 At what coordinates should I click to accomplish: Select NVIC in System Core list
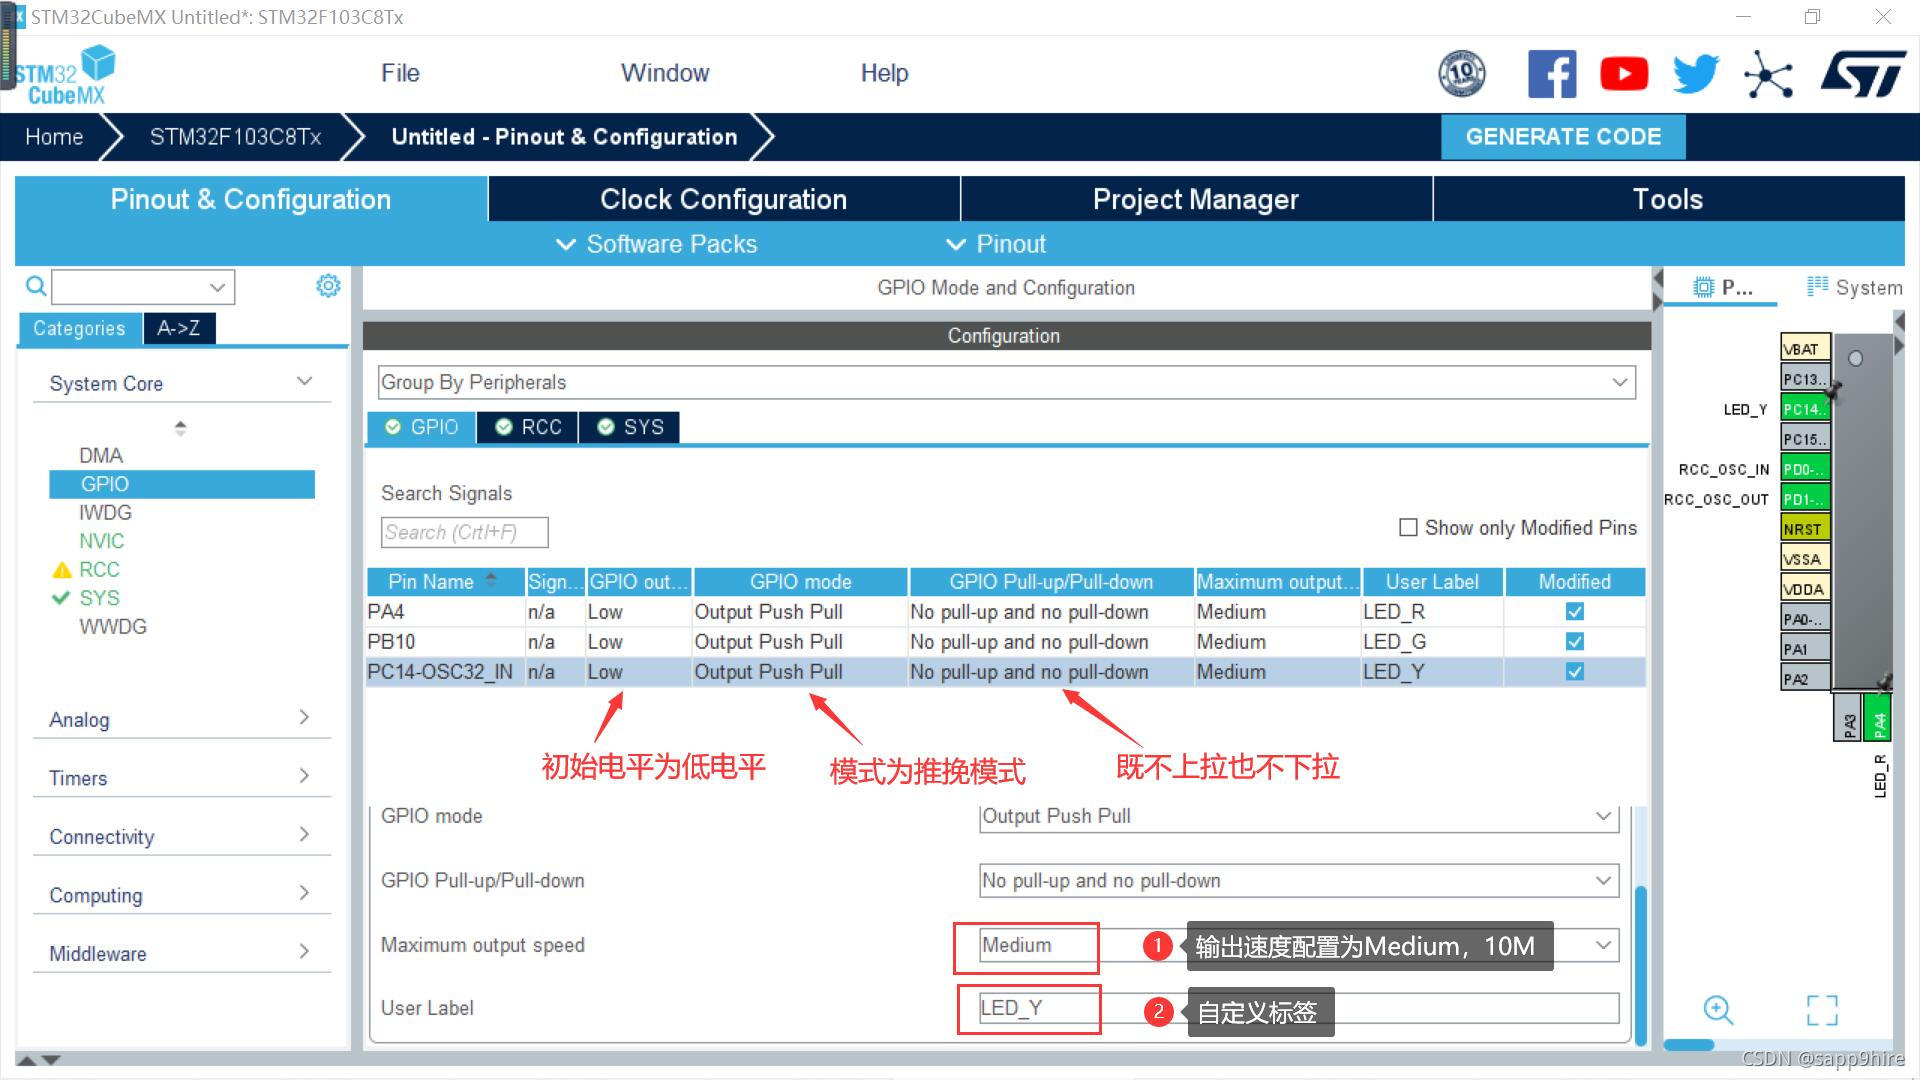[102, 541]
